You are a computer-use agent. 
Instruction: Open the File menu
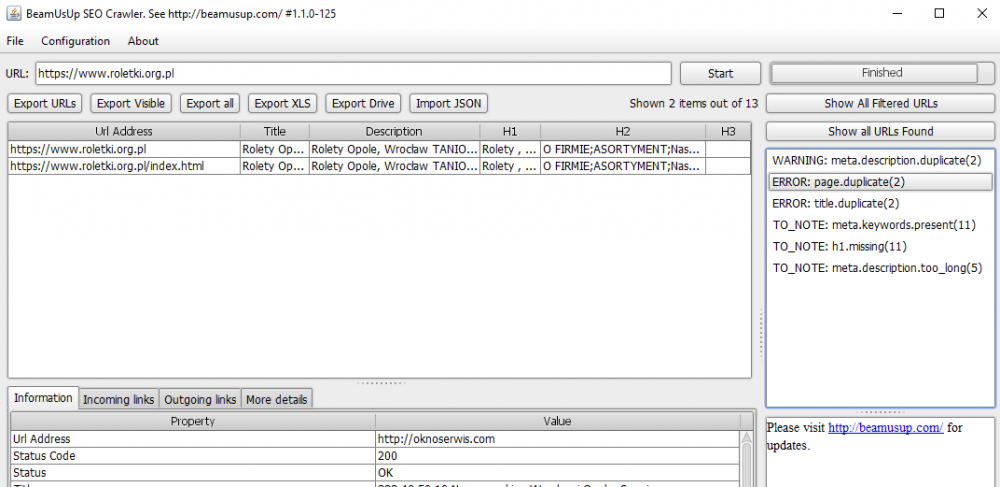(x=15, y=41)
